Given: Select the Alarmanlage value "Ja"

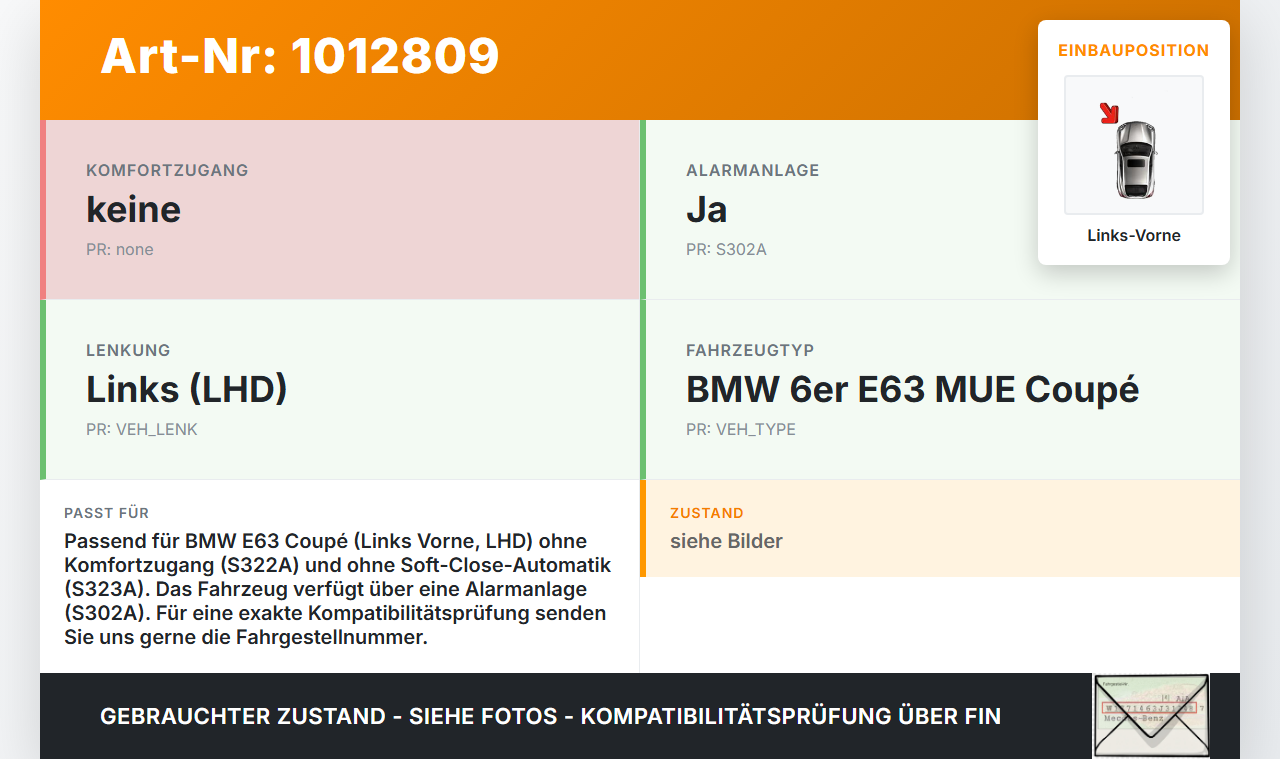Looking at the screenshot, I should coord(707,209).
